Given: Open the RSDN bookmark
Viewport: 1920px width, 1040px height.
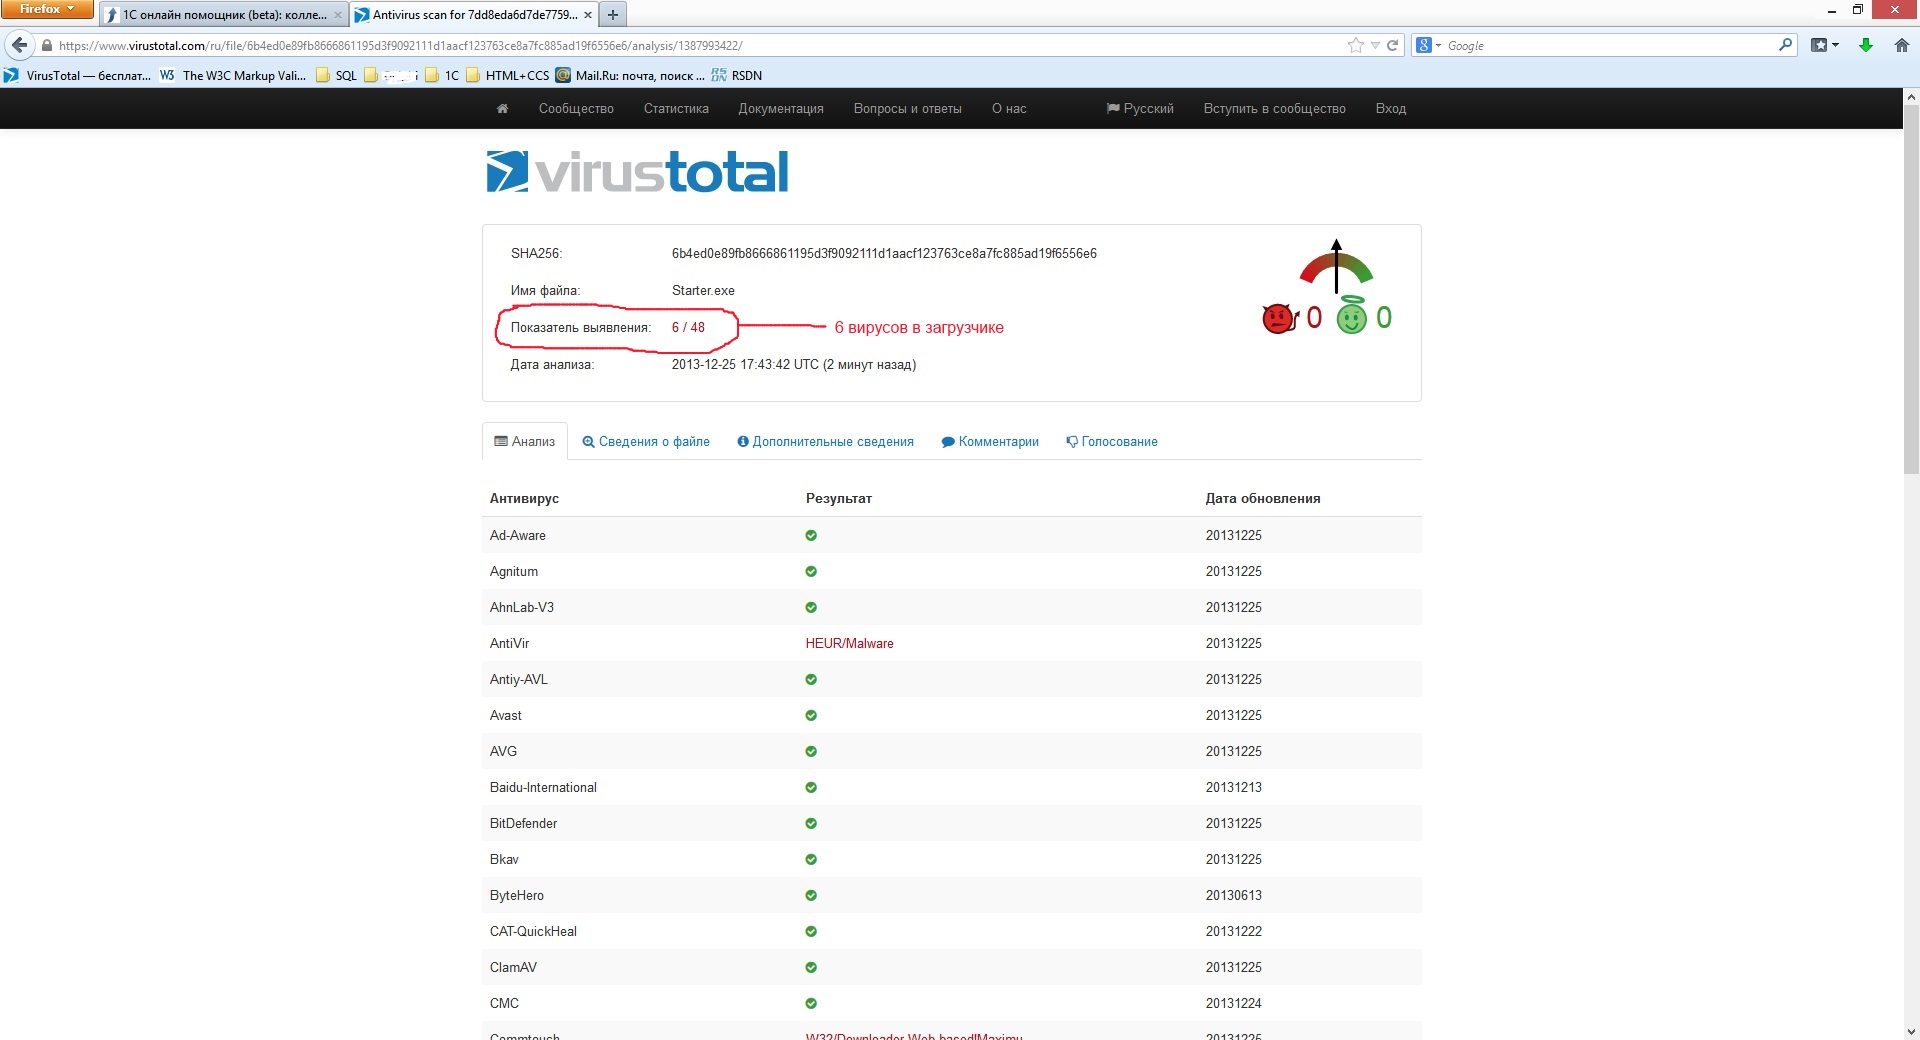Looking at the screenshot, I should click(737, 75).
